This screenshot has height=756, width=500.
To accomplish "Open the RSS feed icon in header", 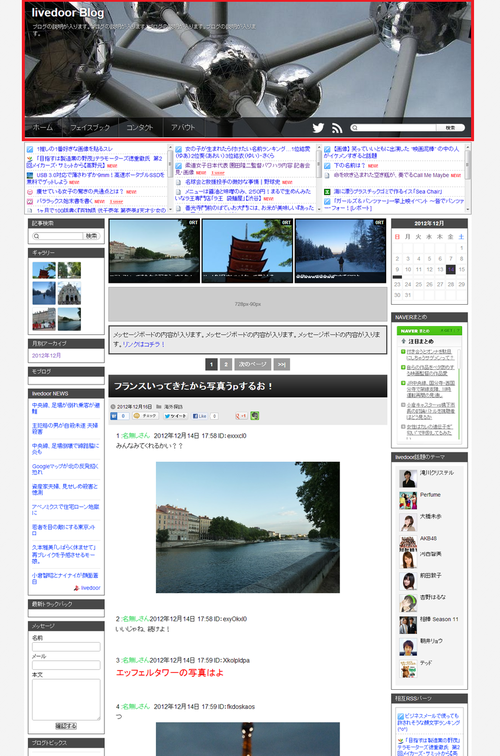I will [337, 128].
